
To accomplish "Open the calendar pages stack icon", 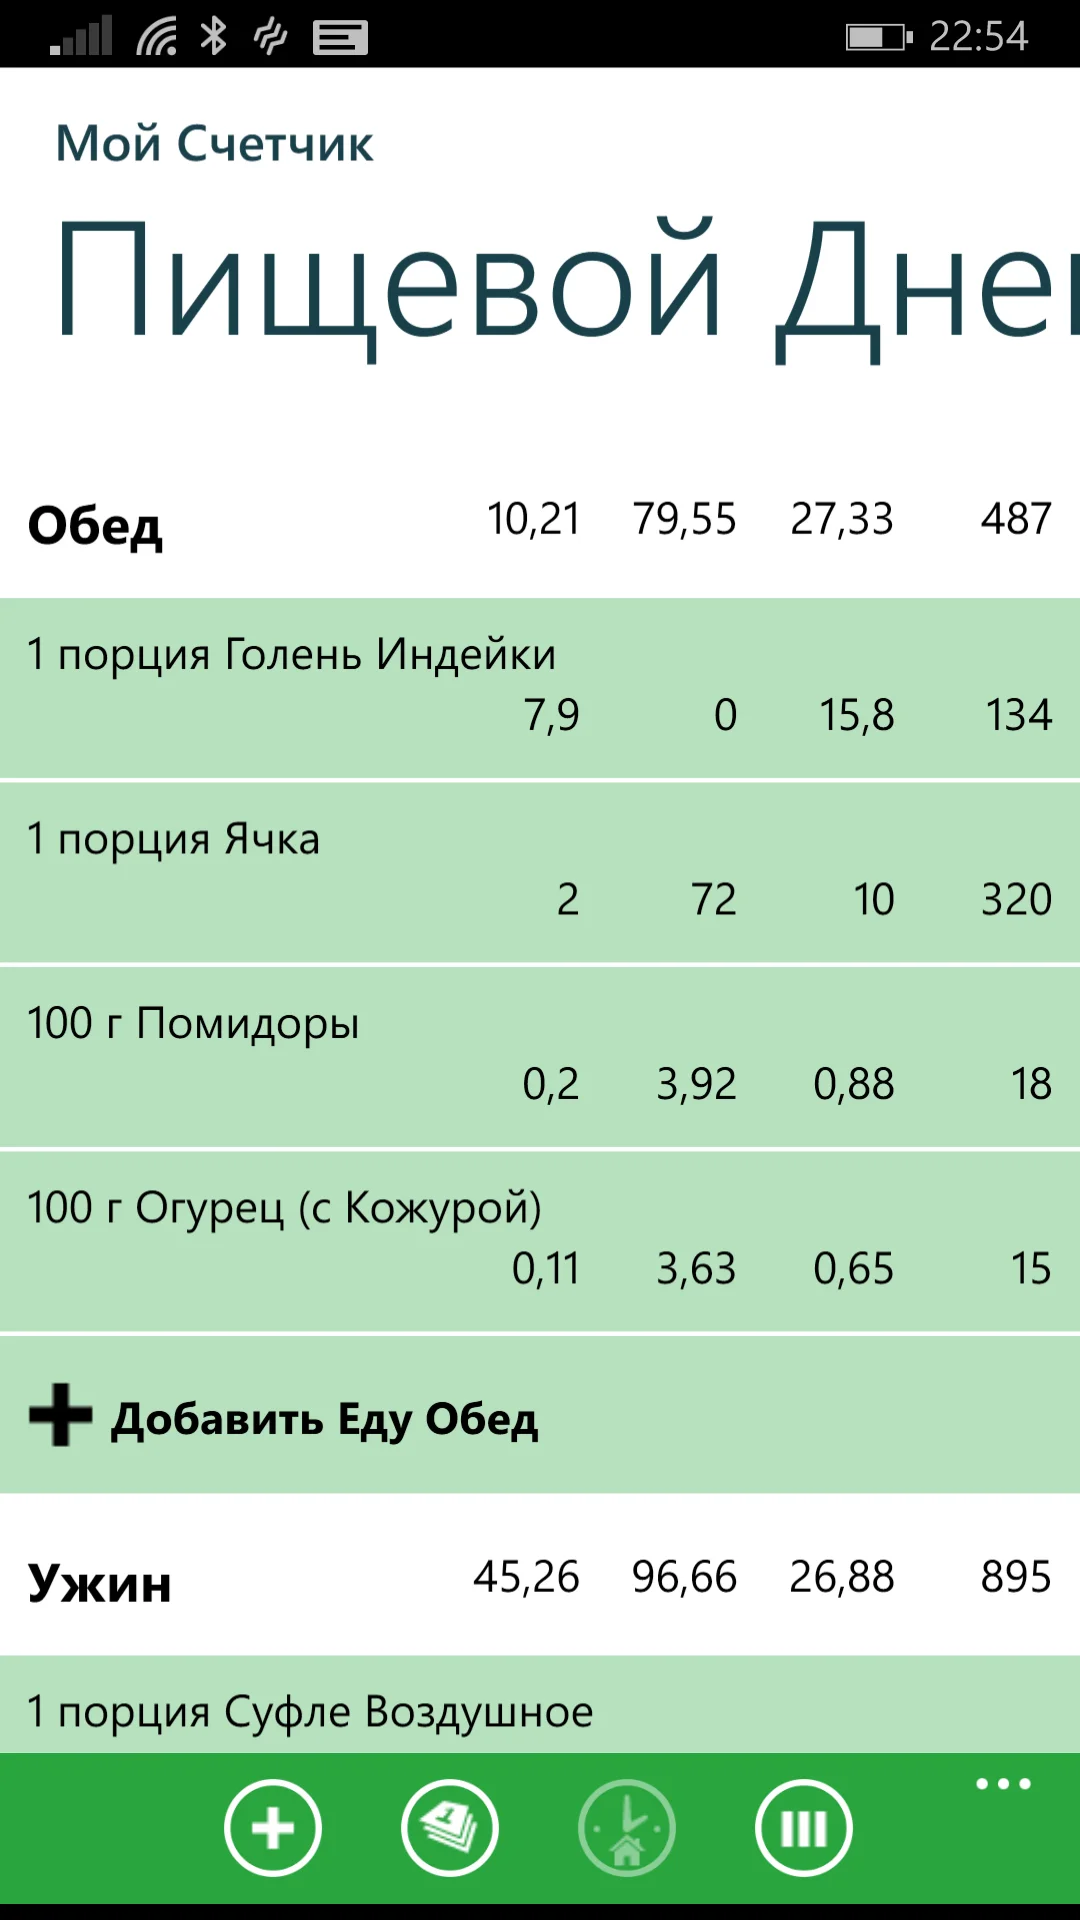I will coord(450,1829).
